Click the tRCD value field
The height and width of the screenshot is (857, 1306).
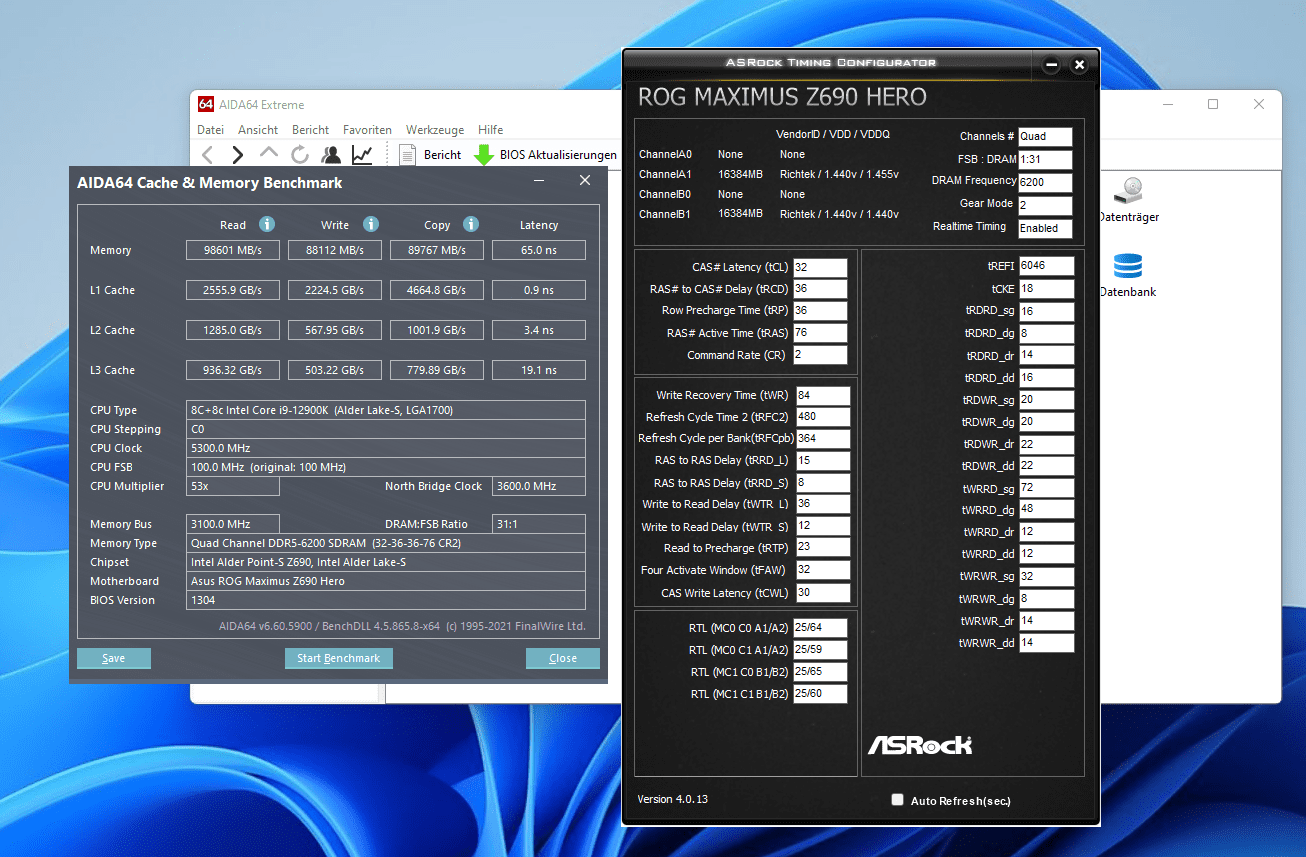820,289
